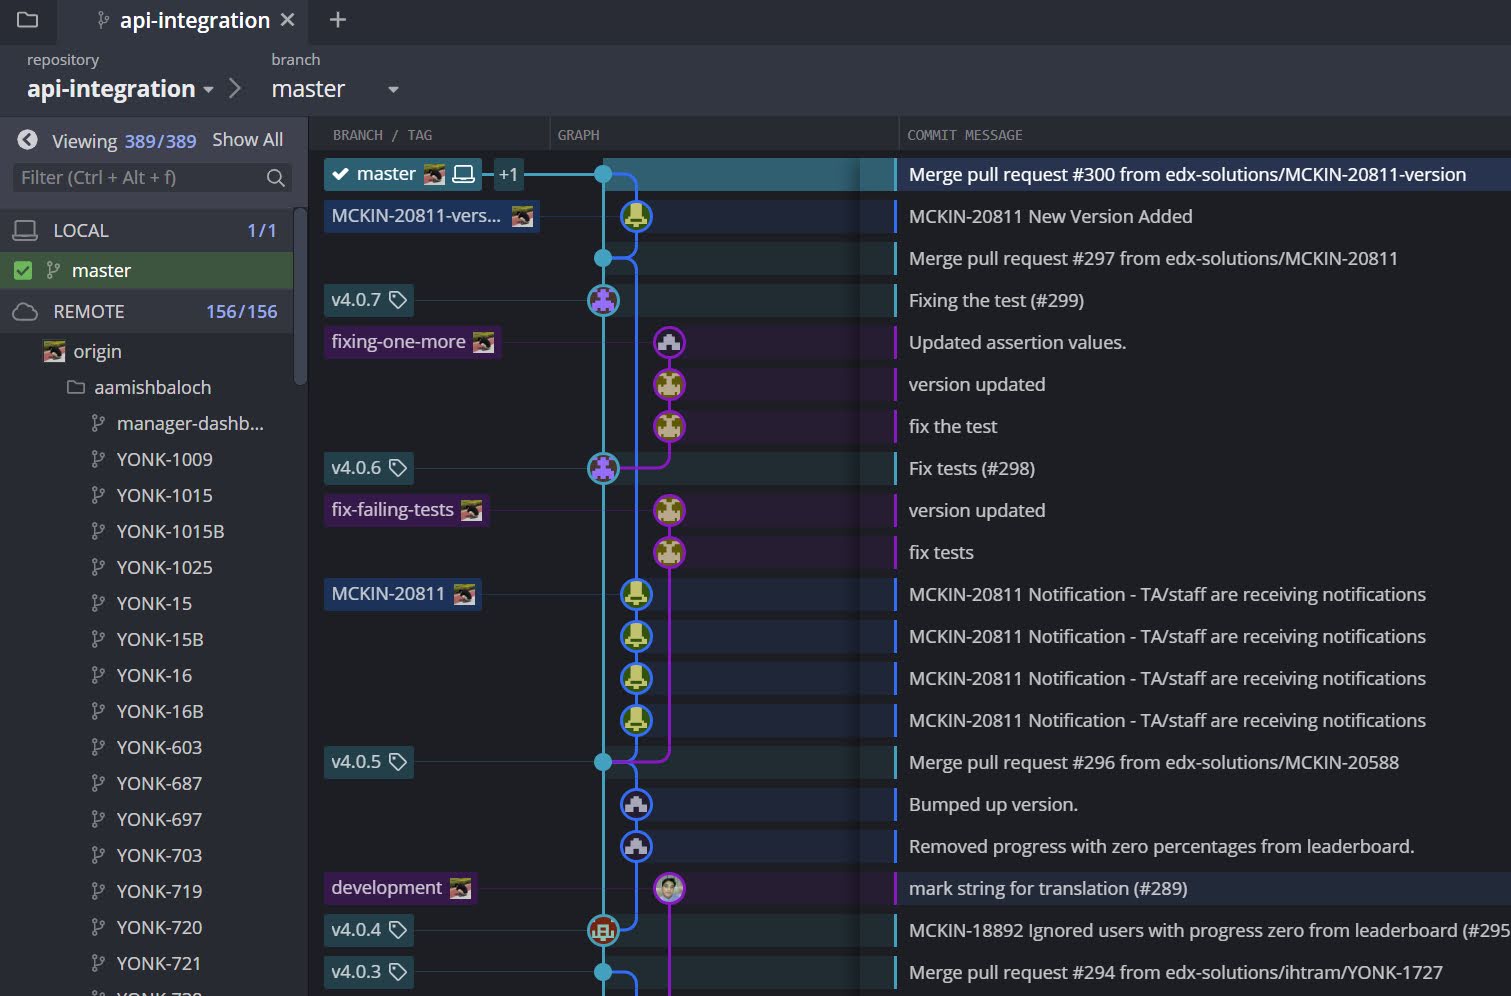
Task: Add a new tab with plus icon
Action: coord(338,20)
